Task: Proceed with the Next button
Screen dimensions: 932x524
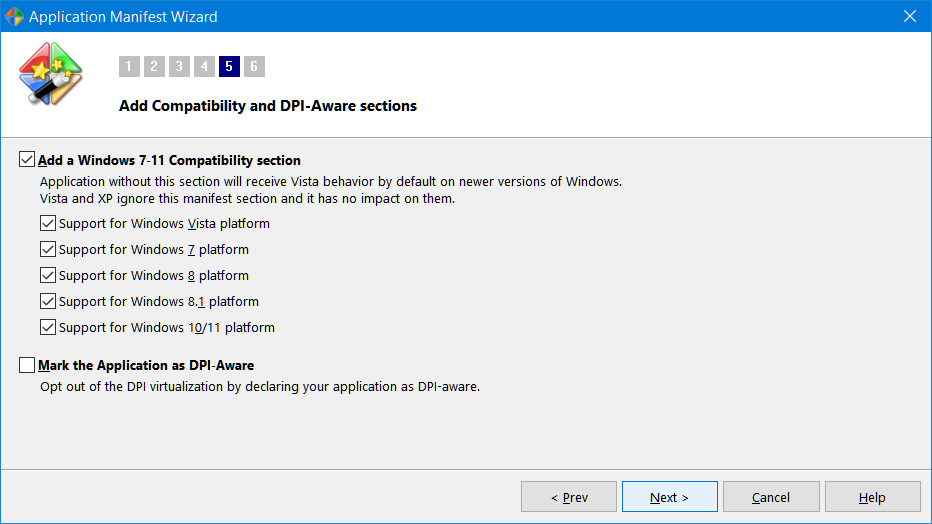Action: click(x=670, y=497)
